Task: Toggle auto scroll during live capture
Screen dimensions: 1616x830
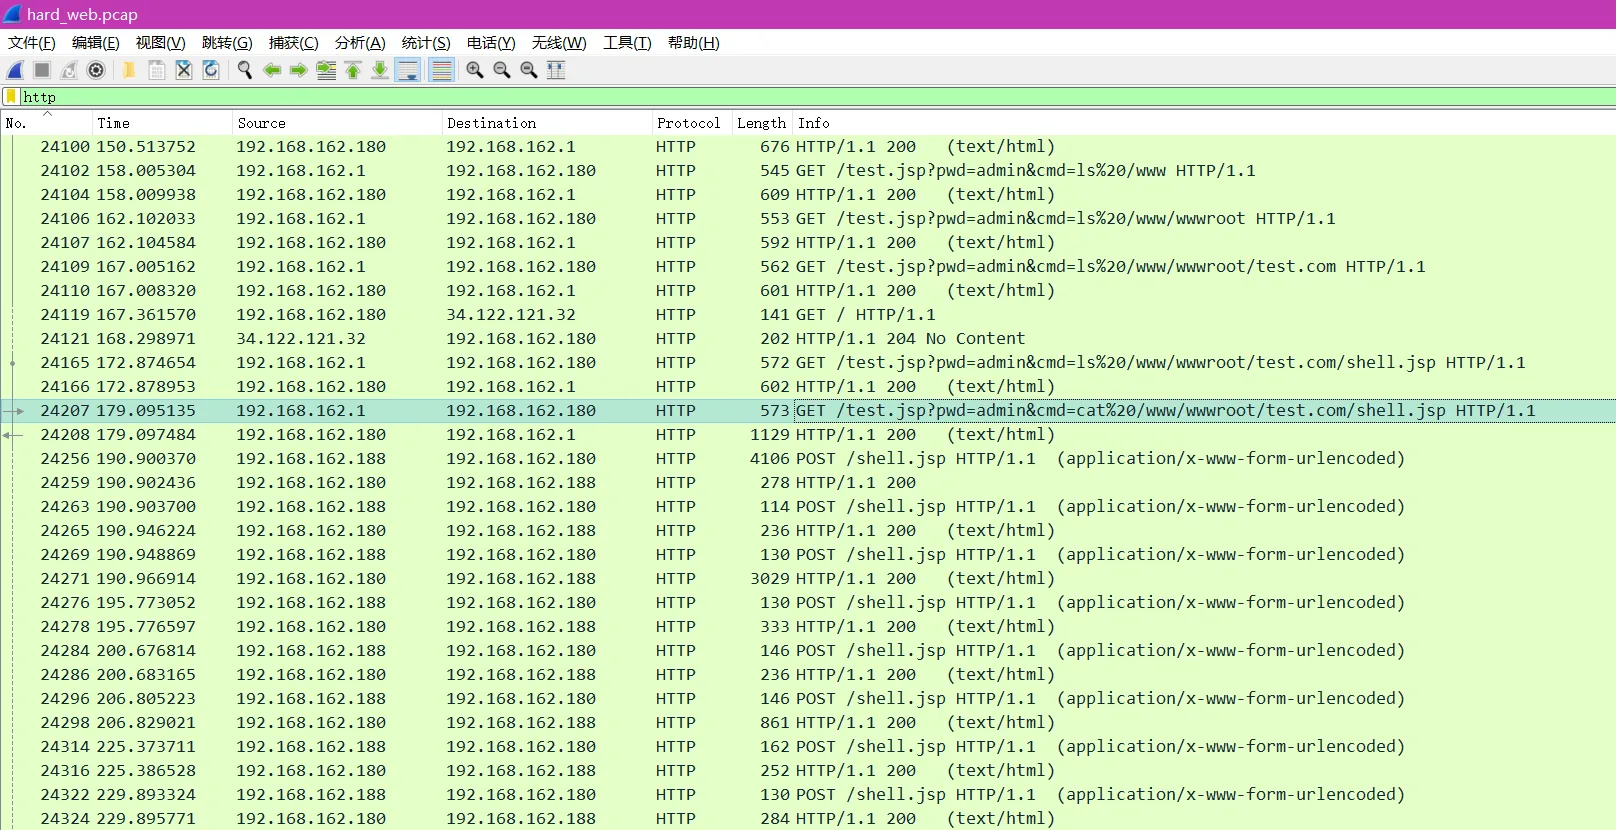Action: [x=408, y=70]
